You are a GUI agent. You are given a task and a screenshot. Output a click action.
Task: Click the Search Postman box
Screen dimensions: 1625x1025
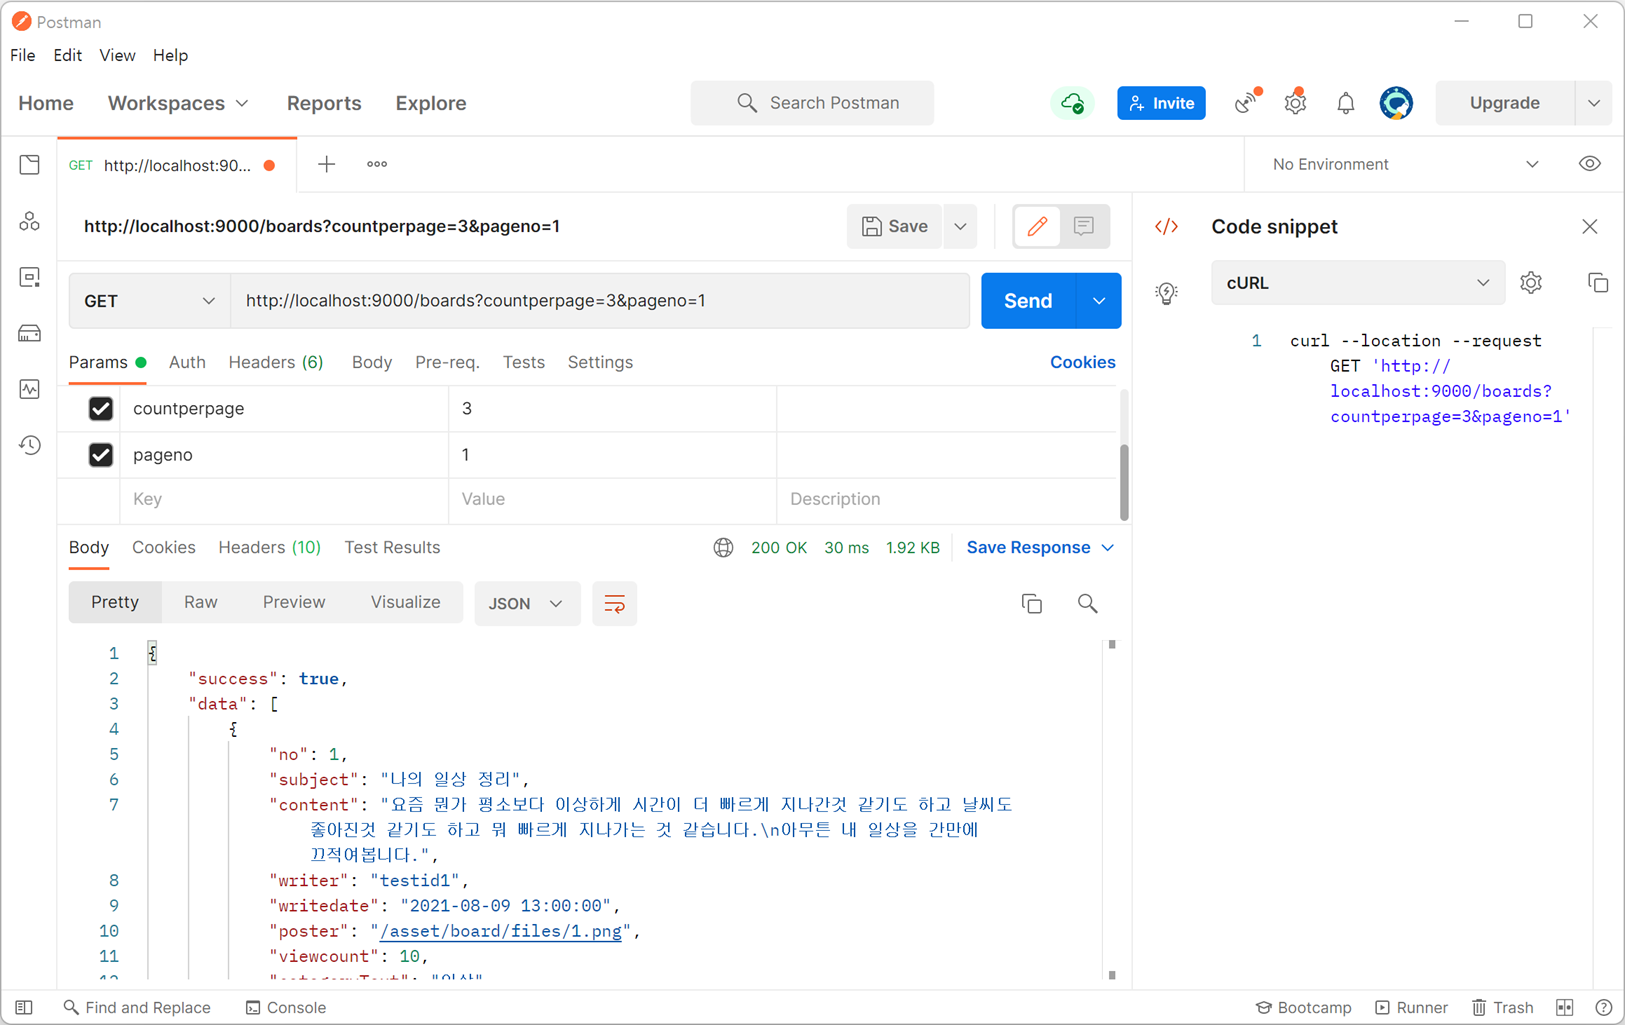[812, 103]
